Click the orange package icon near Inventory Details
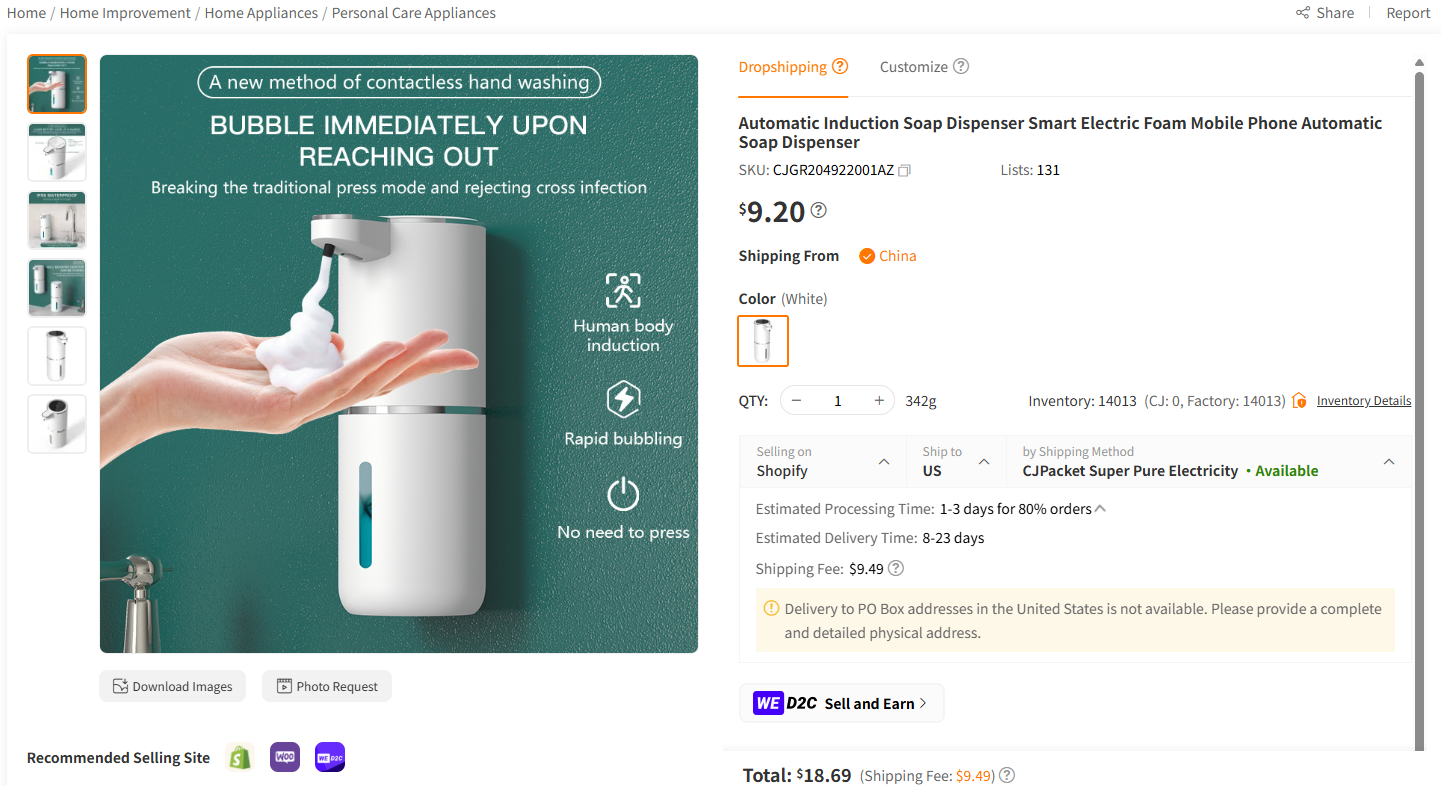 coord(1299,400)
